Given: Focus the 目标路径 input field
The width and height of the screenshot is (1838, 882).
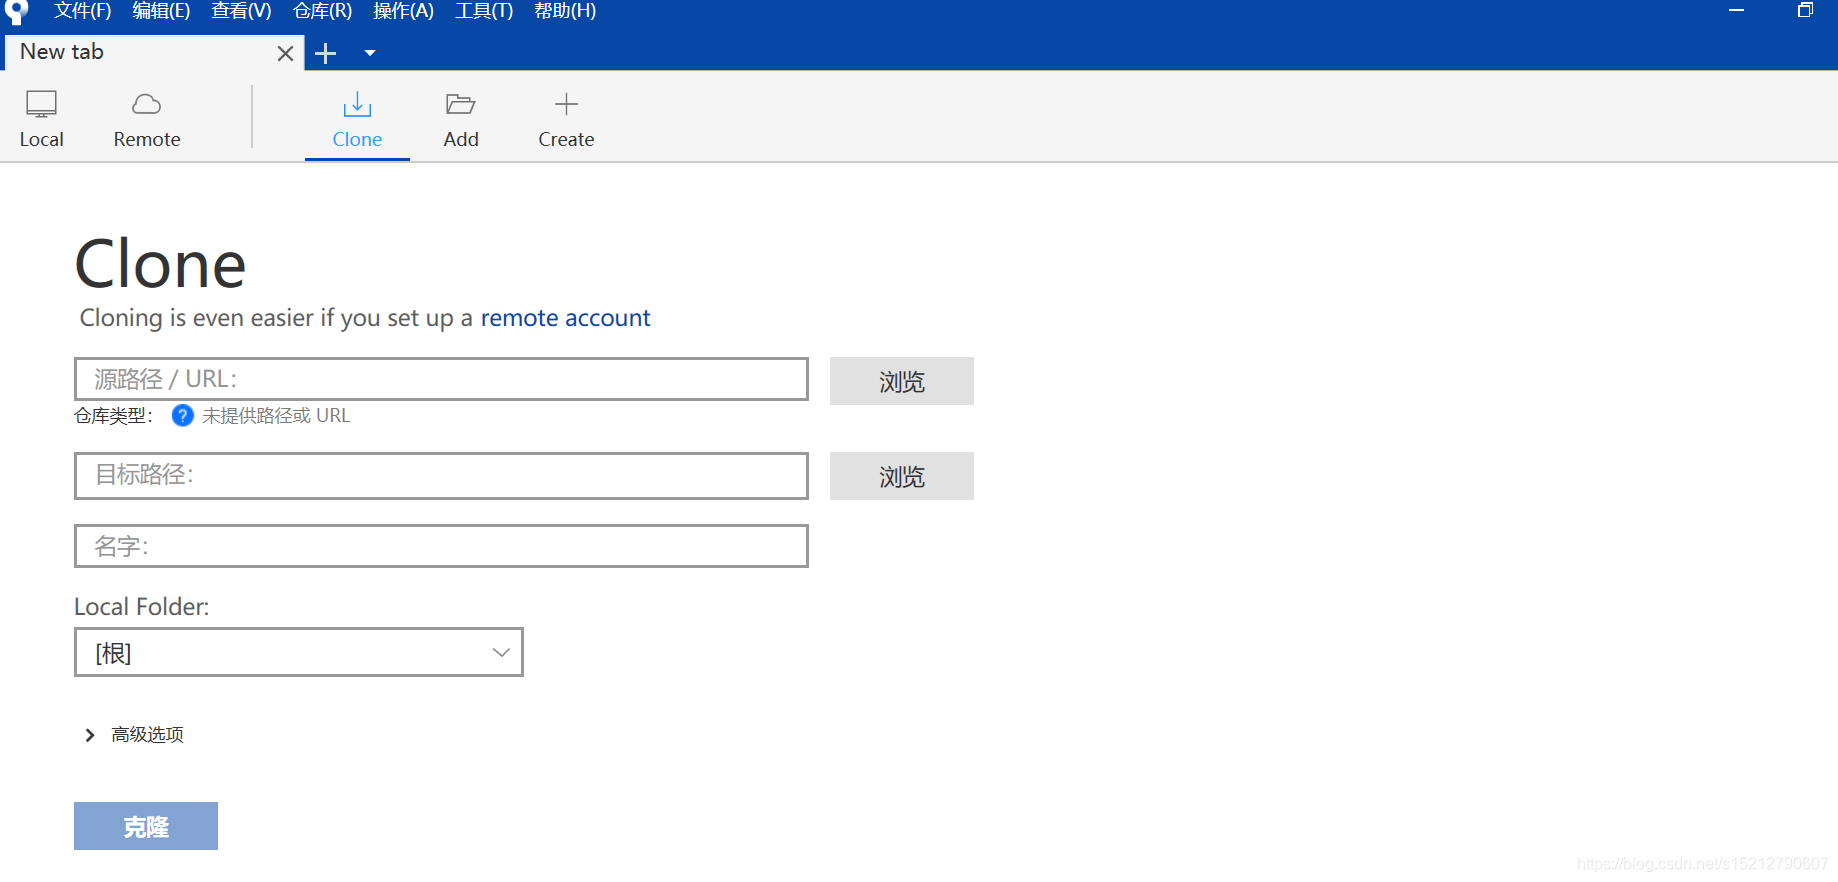Looking at the screenshot, I should pyautogui.click(x=441, y=475).
